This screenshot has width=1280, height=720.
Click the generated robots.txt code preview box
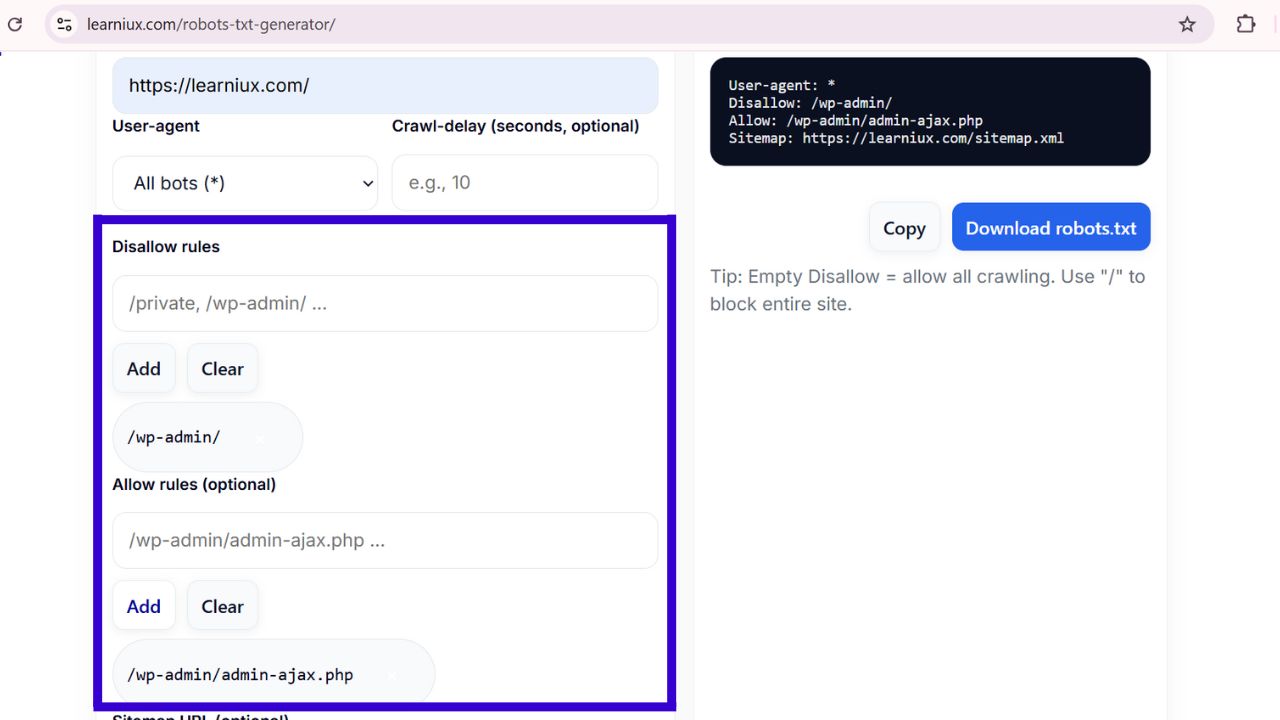click(930, 111)
